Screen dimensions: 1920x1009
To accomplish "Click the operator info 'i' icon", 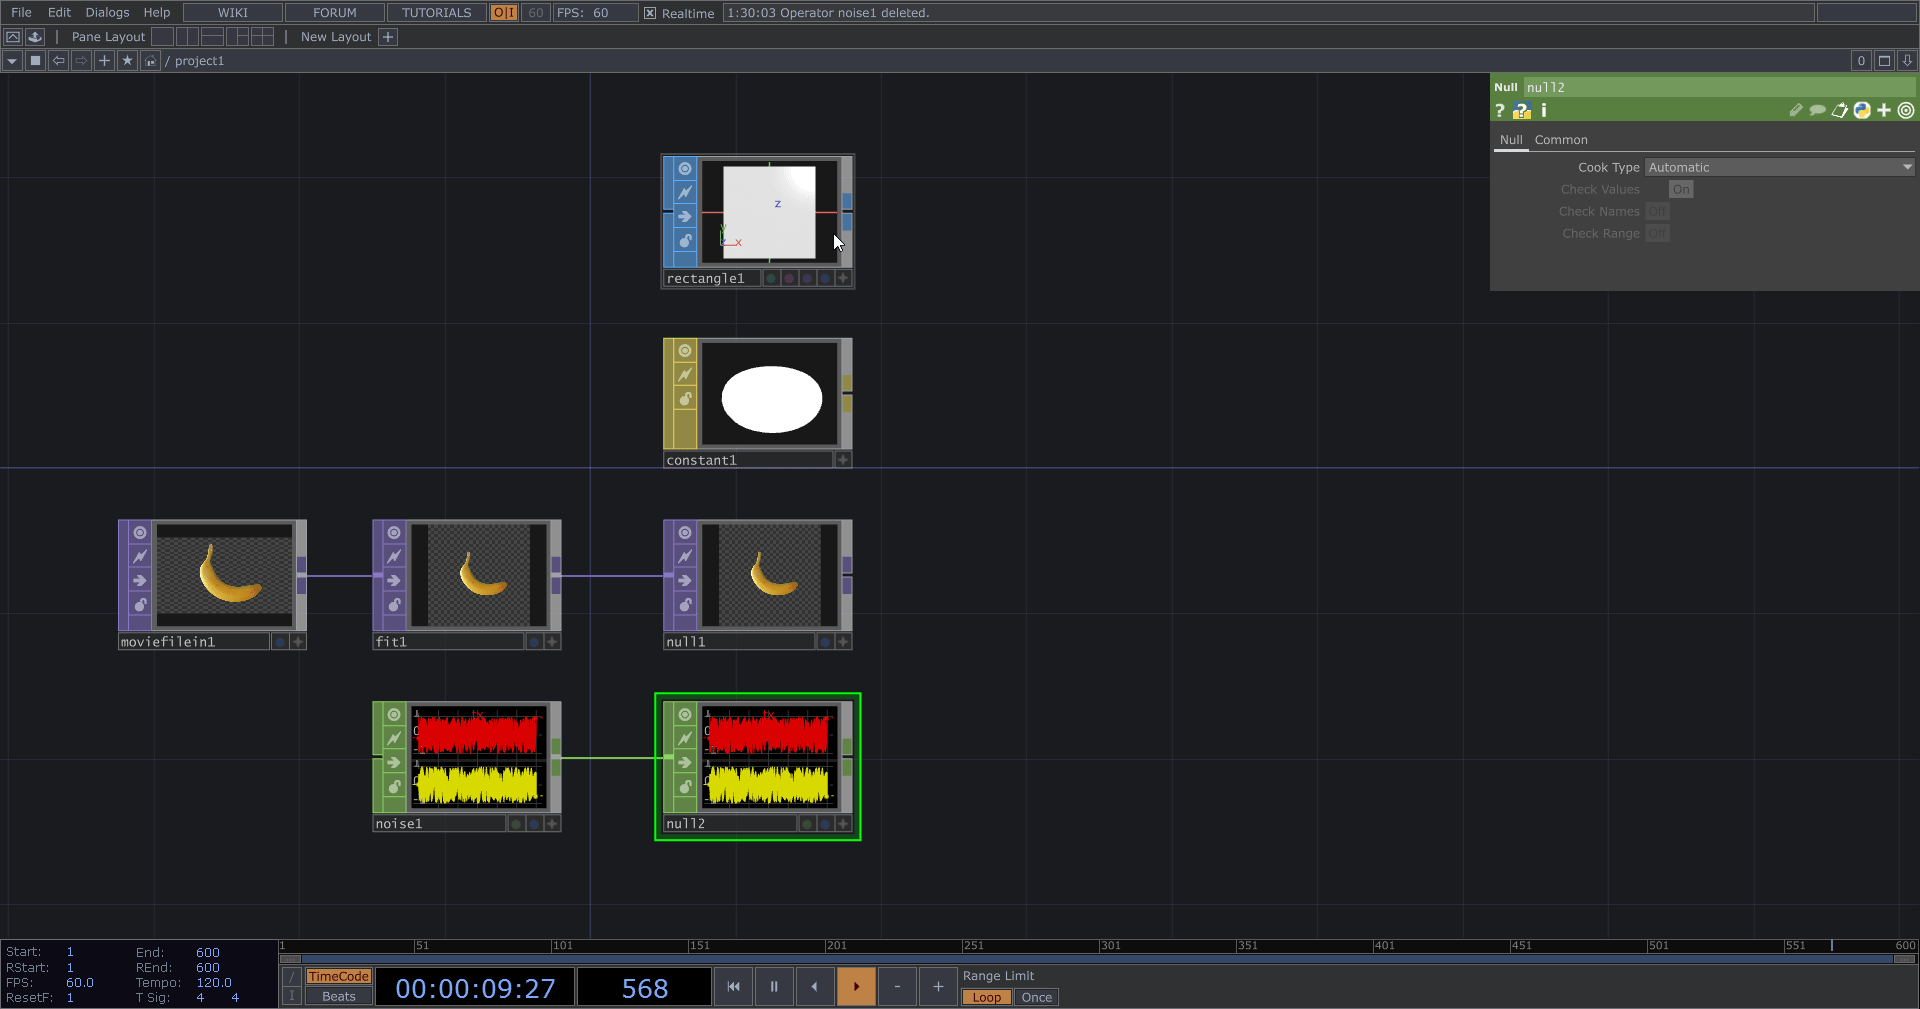I will [1543, 111].
